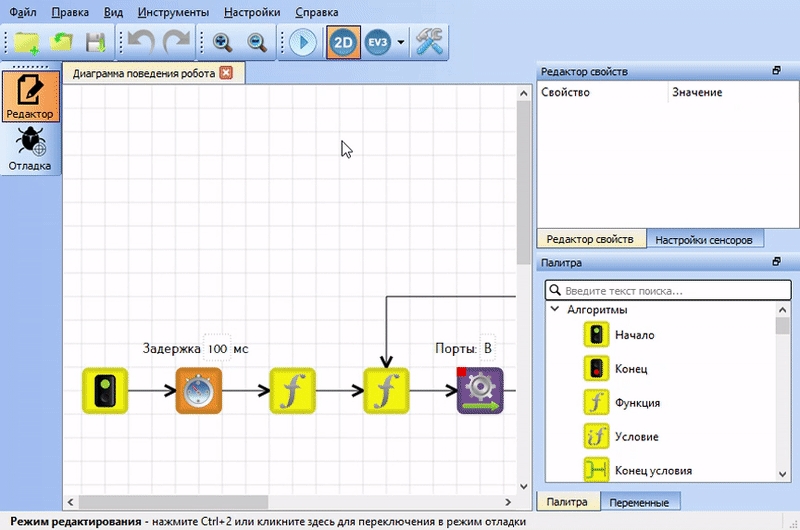Screen dimensions: 800x530
Task: Zoom out with the magnifier minus icon
Action: click(257, 42)
